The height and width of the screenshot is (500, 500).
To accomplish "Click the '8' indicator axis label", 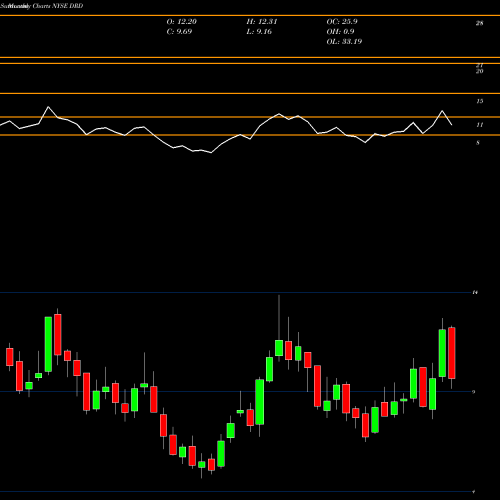I will (478, 143).
